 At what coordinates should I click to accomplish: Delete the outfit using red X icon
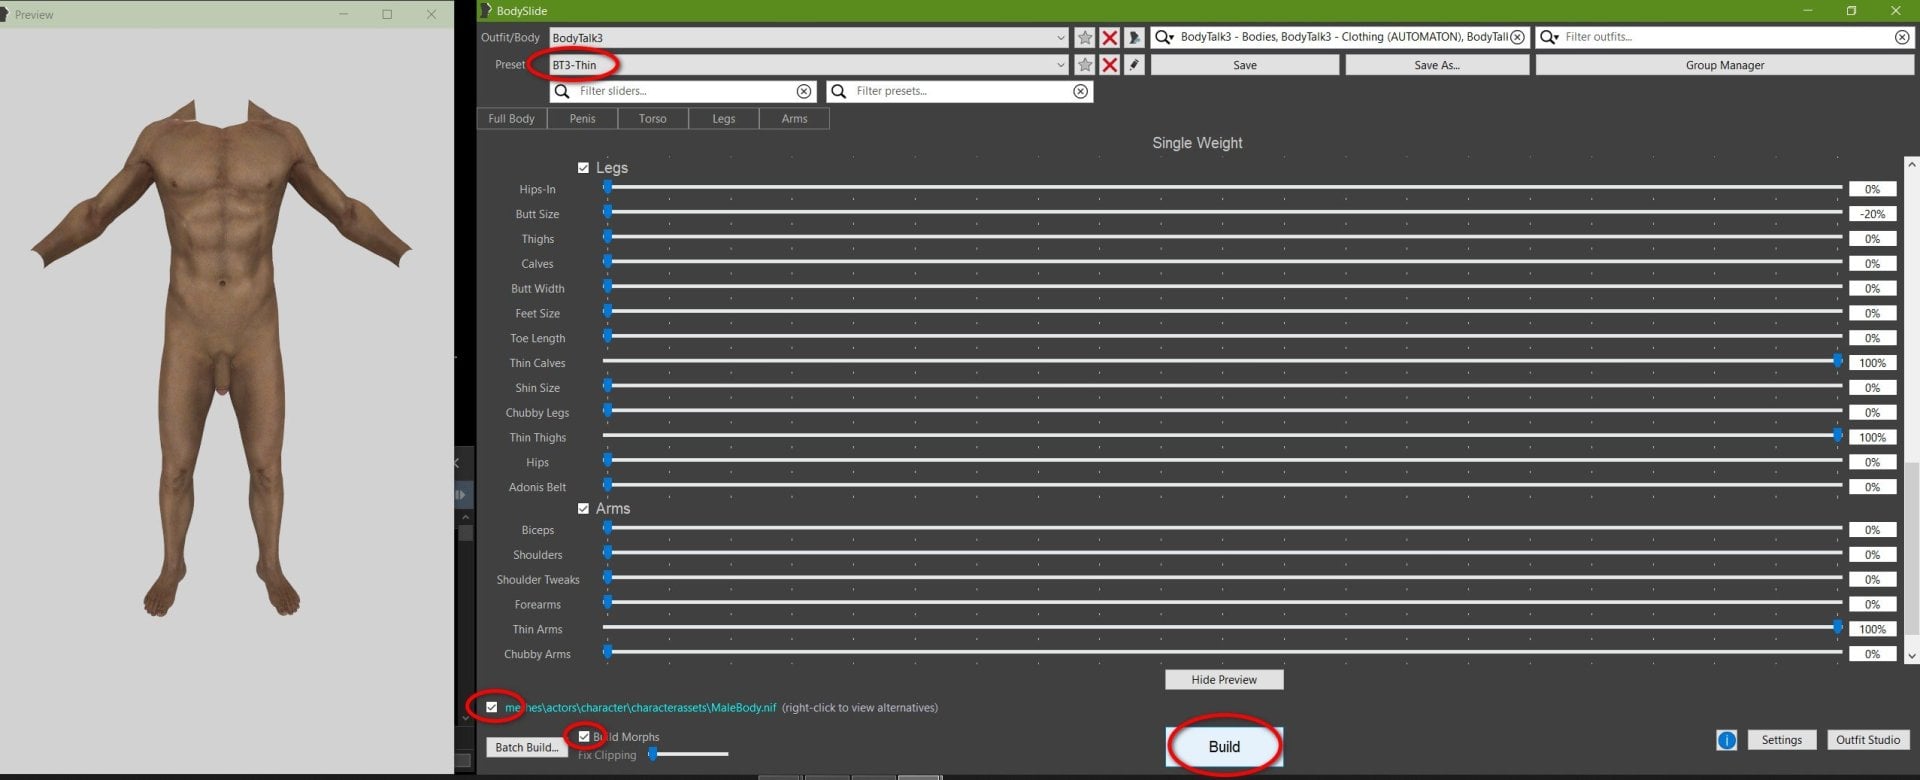(x=1110, y=38)
